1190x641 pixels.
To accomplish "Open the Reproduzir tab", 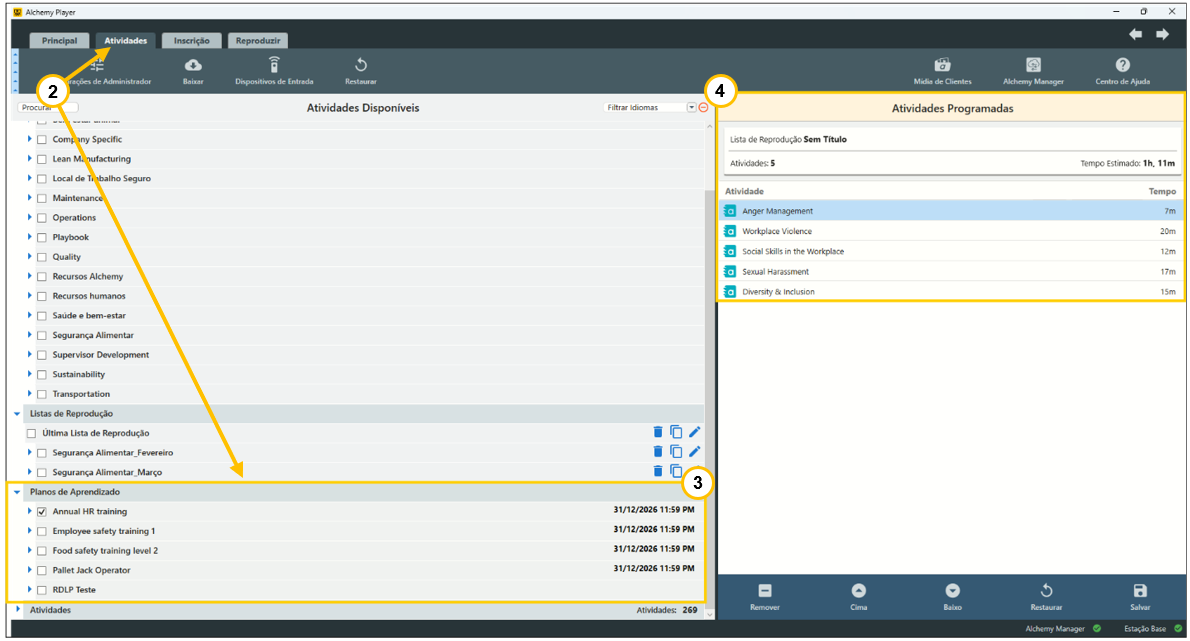I will click(x=258, y=41).
